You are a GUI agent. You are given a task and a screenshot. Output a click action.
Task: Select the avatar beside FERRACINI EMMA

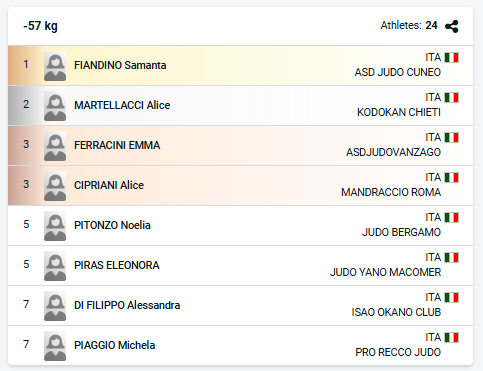55,146
